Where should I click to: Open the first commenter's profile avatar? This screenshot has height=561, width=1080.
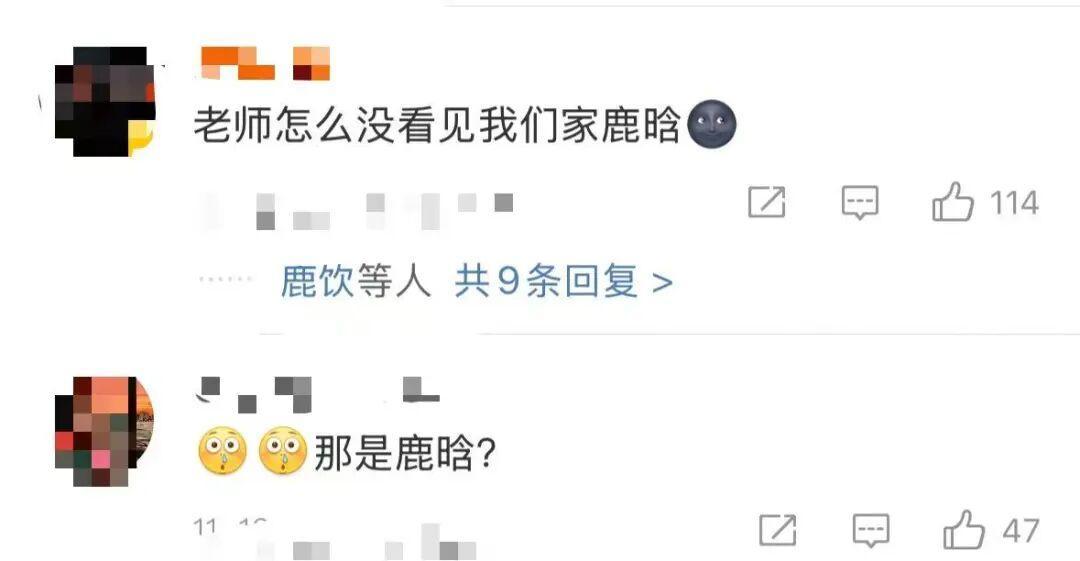click(x=105, y=101)
